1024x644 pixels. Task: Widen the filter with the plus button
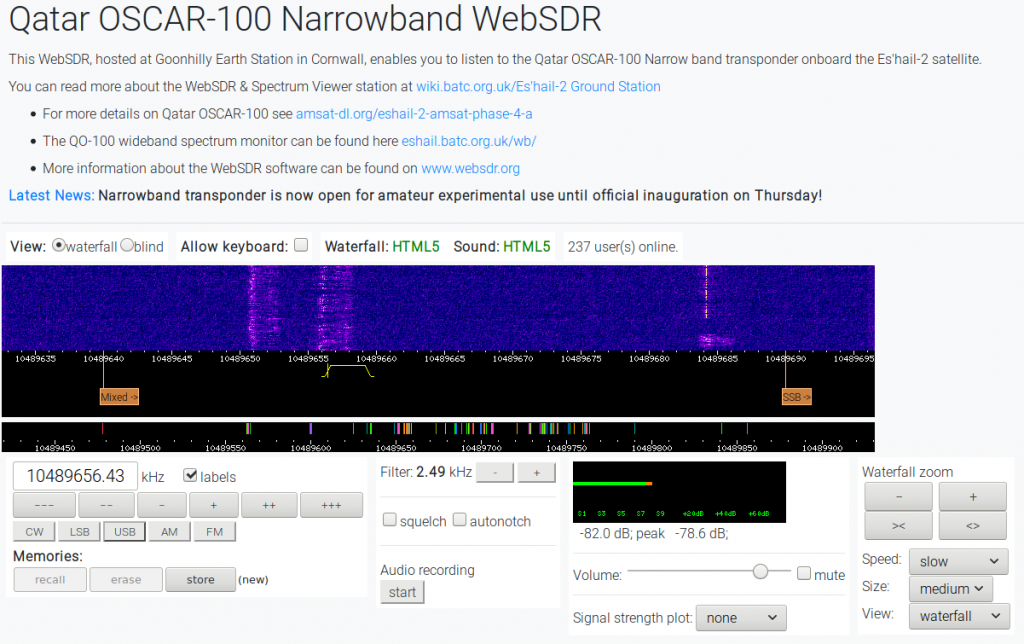click(537, 472)
